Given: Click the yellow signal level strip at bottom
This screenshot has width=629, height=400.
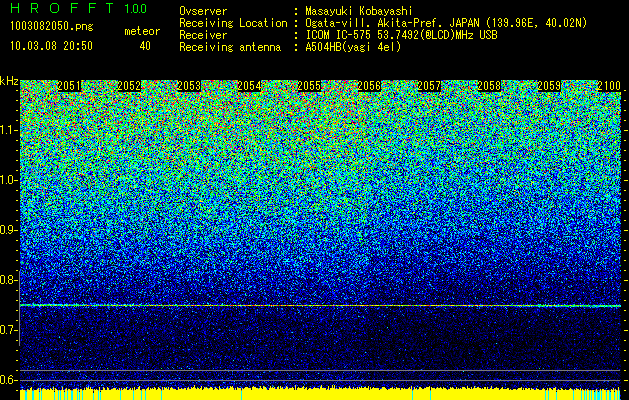Looking at the screenshot, I should coord(320,394).
